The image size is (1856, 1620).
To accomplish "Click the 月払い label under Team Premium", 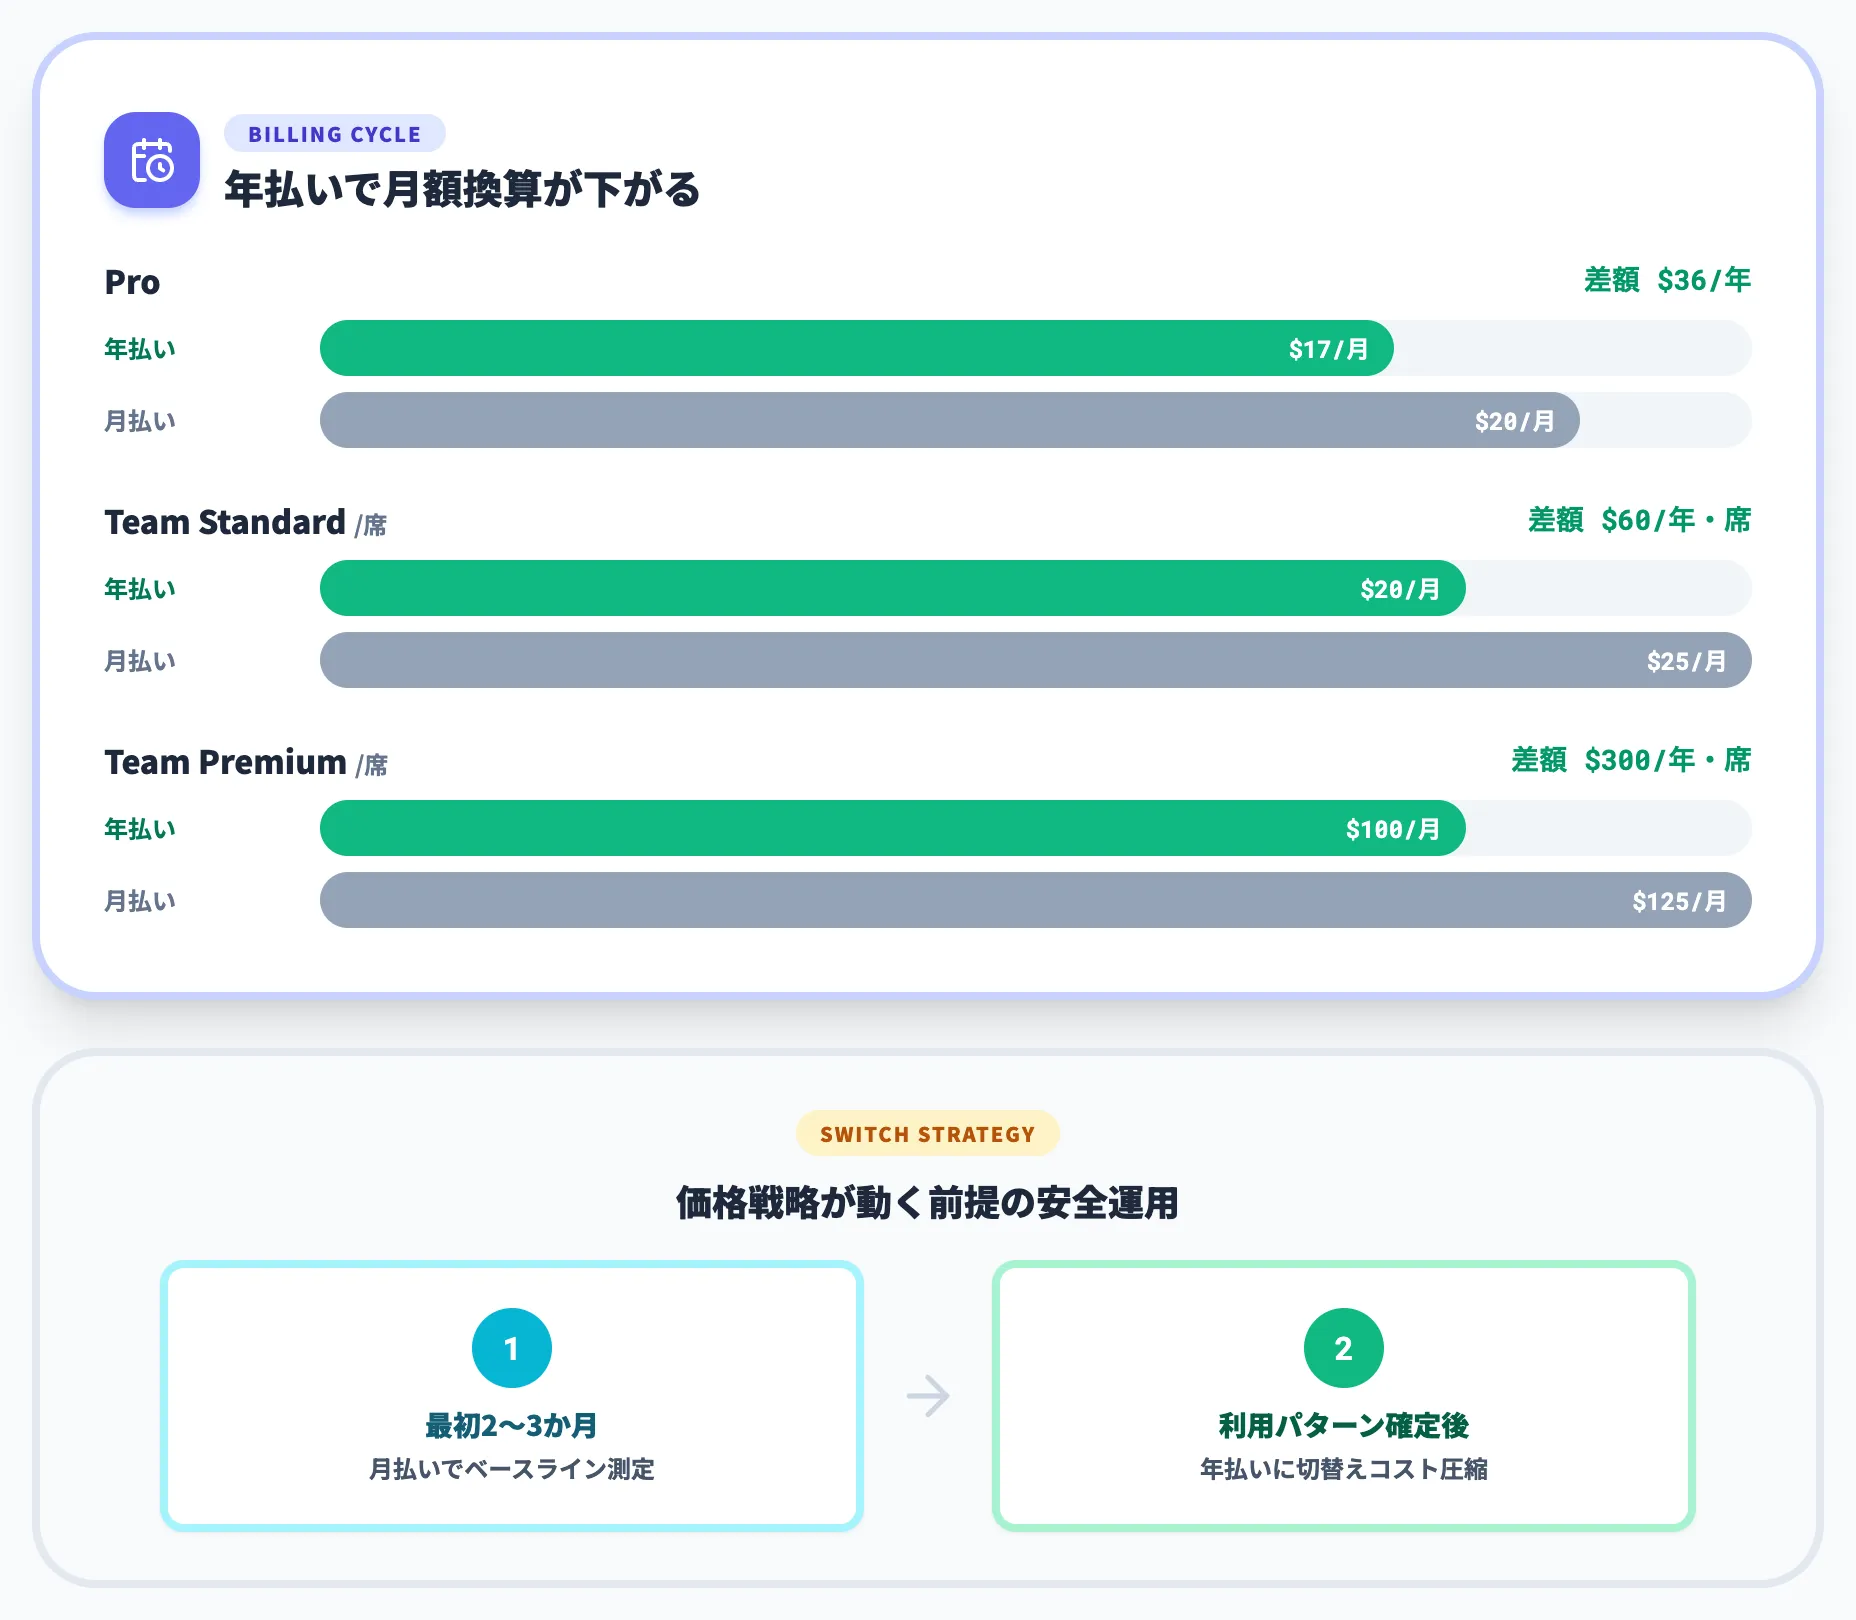I will point(140,901).
